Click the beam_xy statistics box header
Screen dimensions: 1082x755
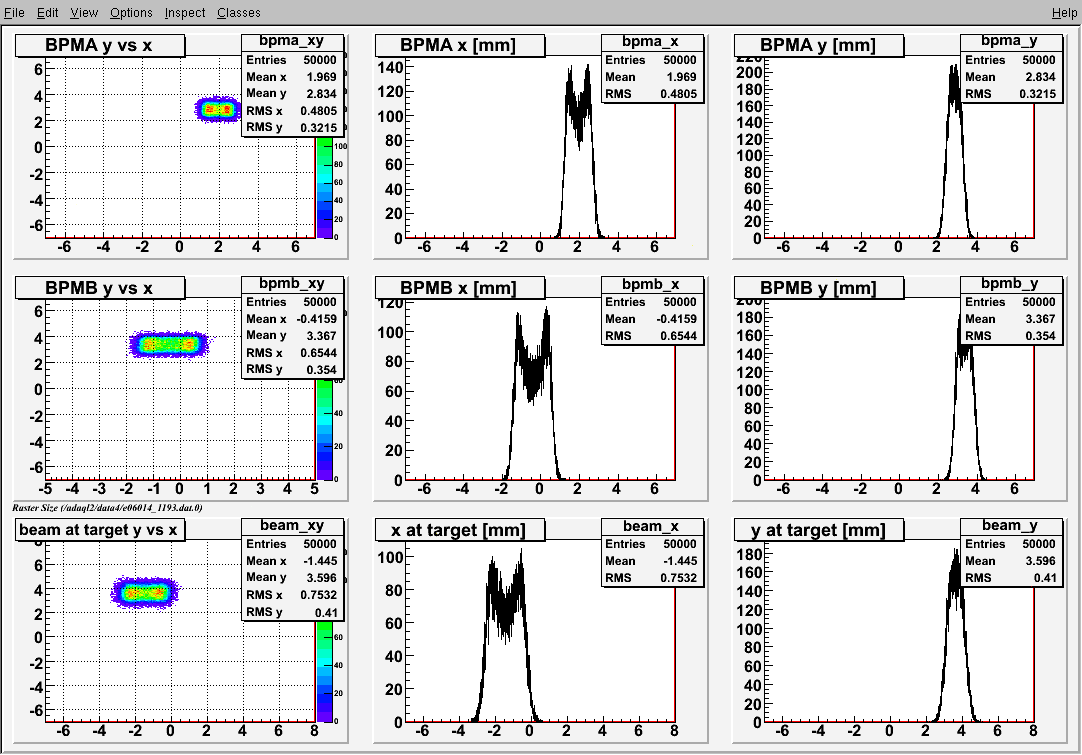point(292,526)
